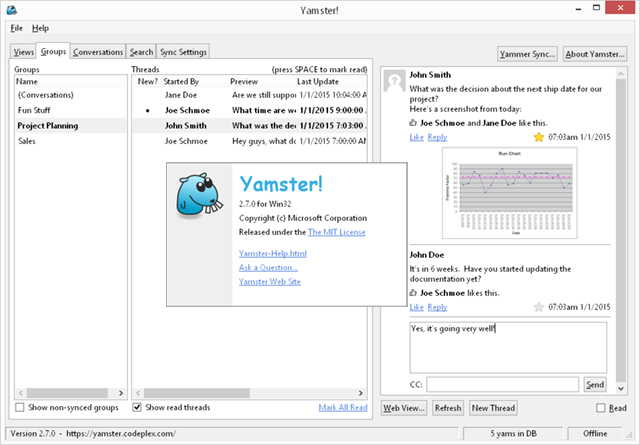The height and width of the screenshot is (445, 640).
Task: Click the Refresh button
Action: coord(448,408)
